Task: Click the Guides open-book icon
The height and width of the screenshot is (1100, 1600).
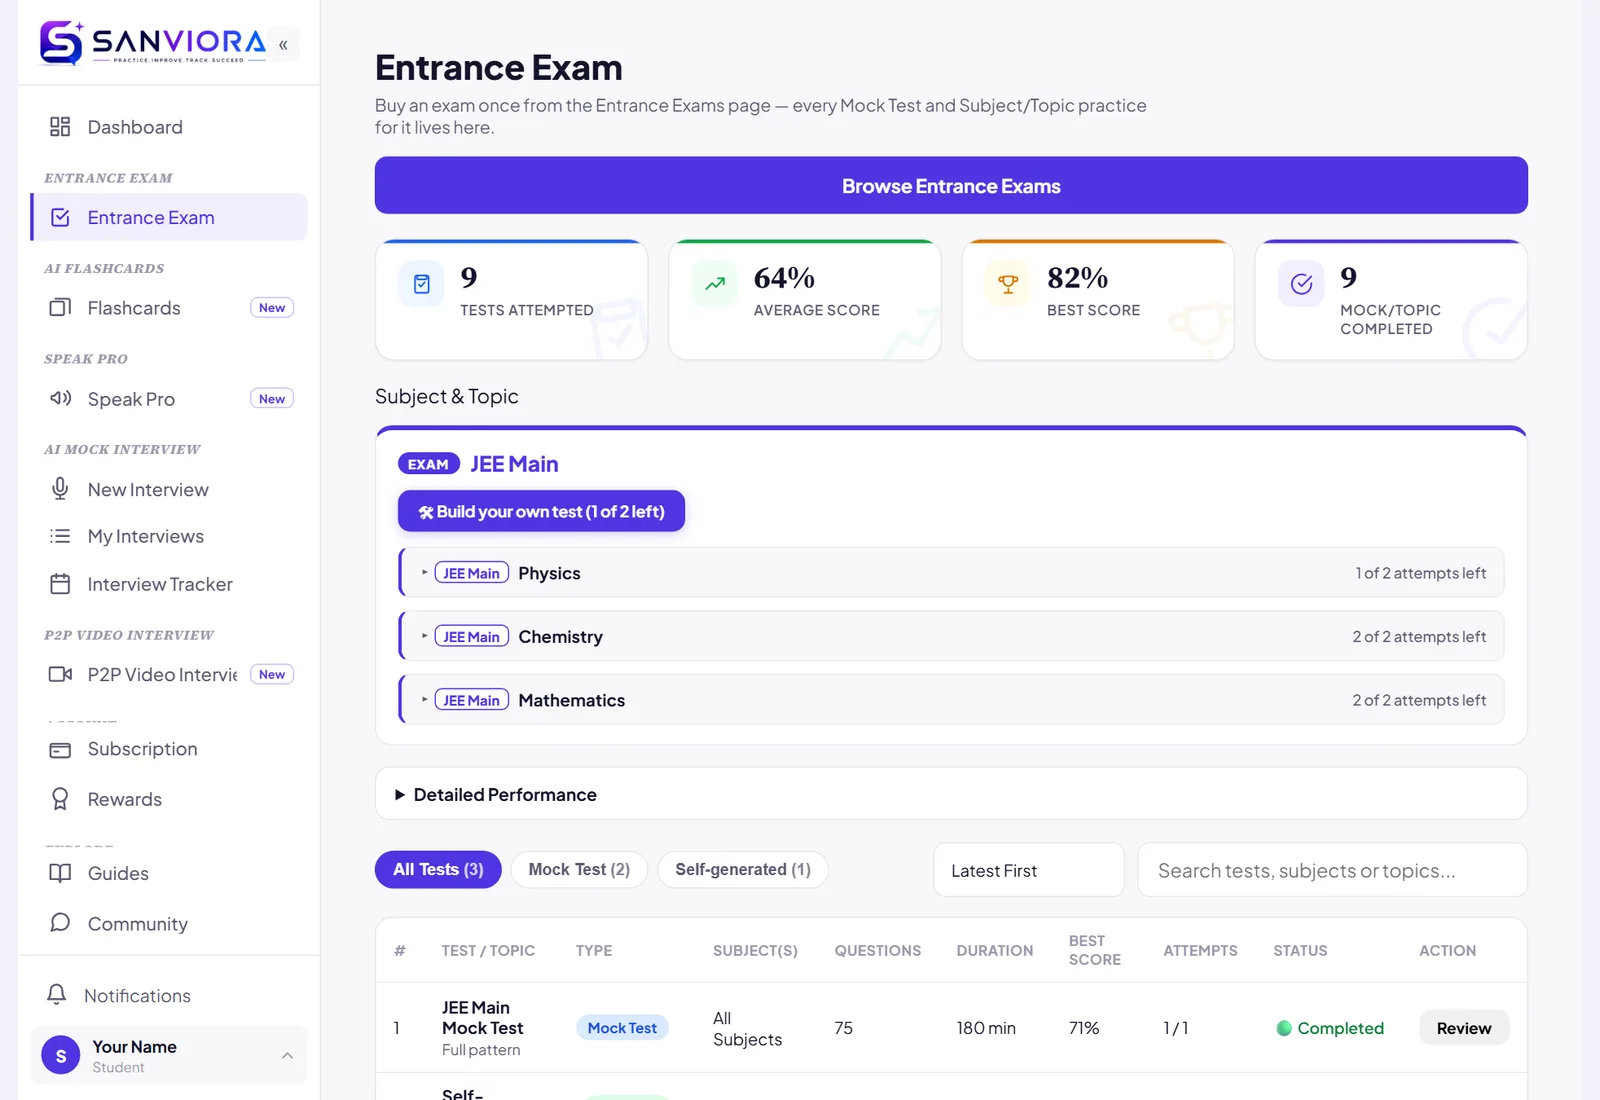Action: (60, 873)
